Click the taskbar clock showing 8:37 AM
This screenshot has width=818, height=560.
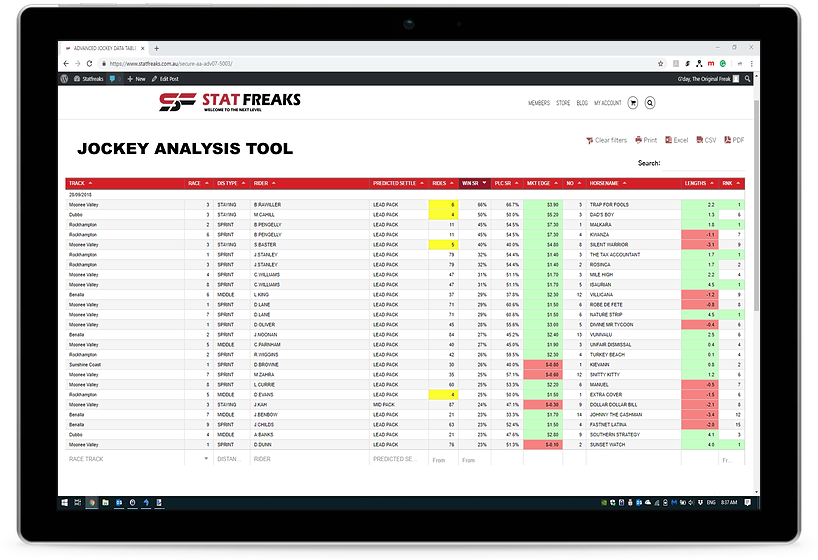coord(729,503)
